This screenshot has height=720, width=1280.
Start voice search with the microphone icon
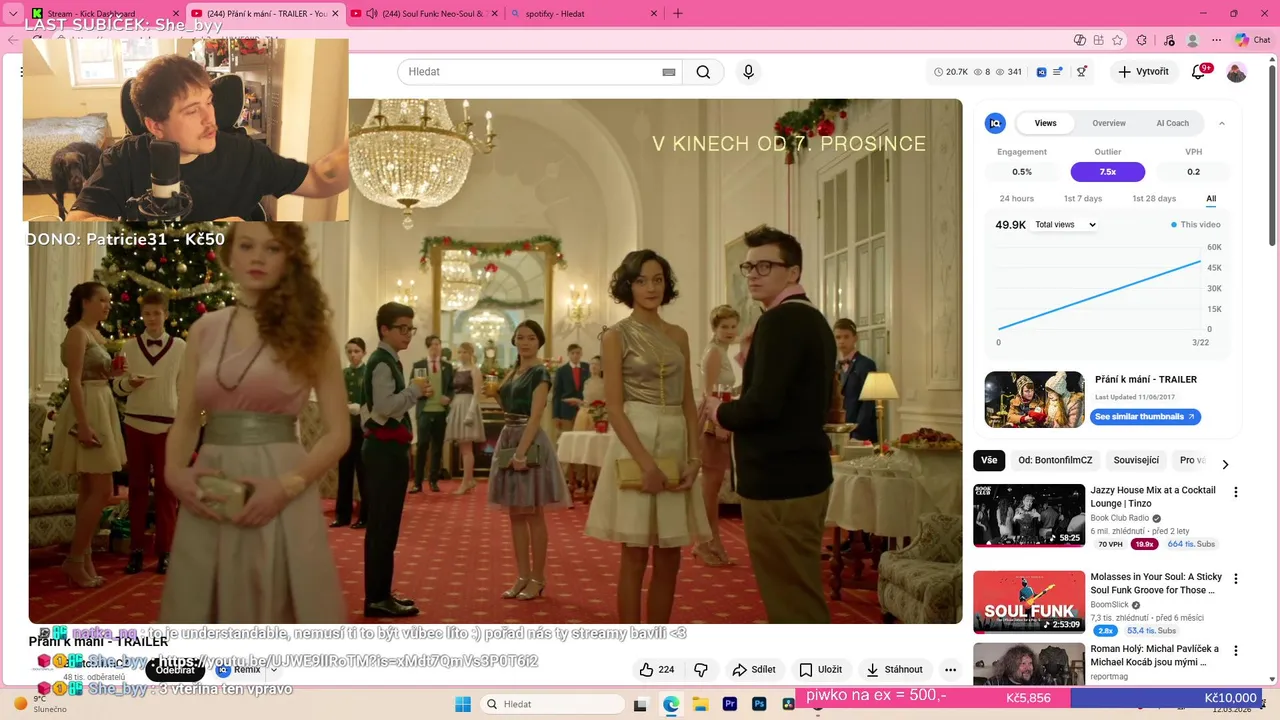(748, 72)
